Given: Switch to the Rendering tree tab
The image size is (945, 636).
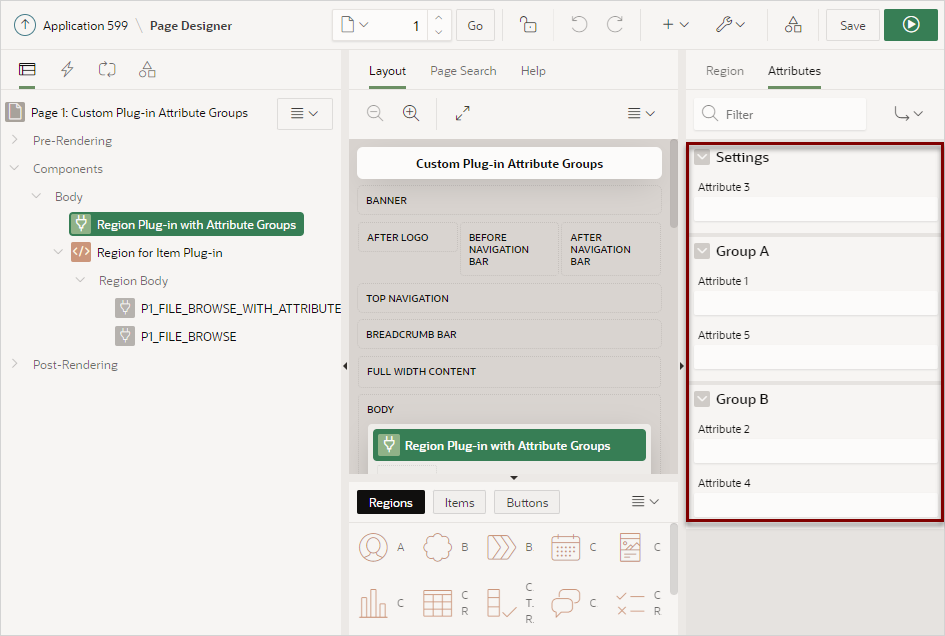Looking at the screenshot, I should [27, 69].
